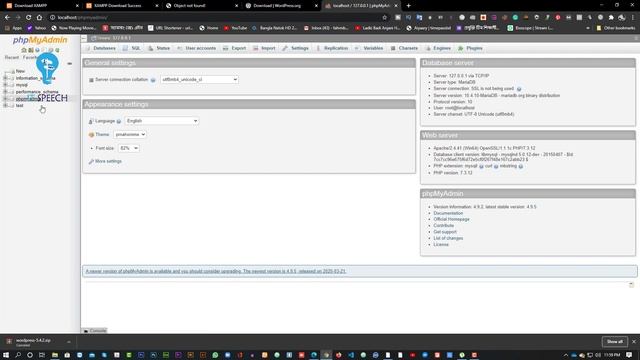The height and width of the screenshot is (360, 640).
Task: Switch to the Databases tab
Action: pyautogui.click(x=101, y=48)
